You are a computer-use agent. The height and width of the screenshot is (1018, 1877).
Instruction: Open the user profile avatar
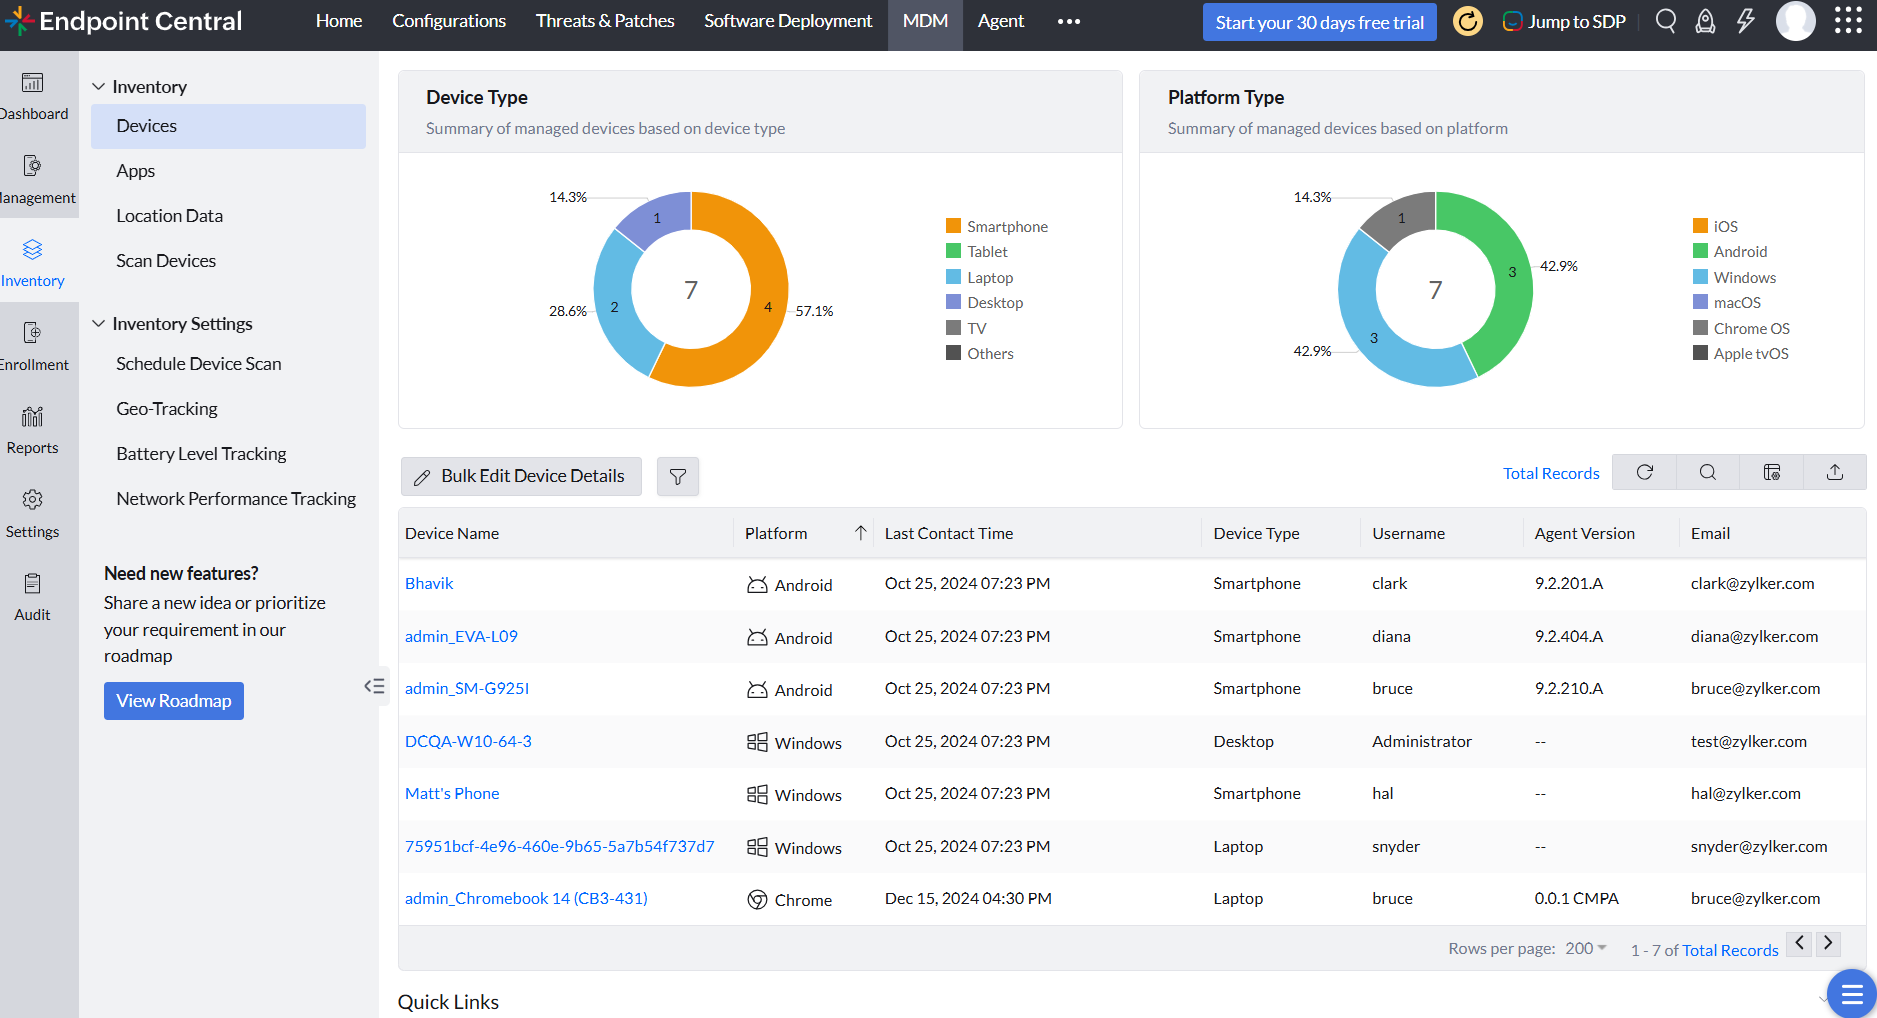[x=1796, y=21]
